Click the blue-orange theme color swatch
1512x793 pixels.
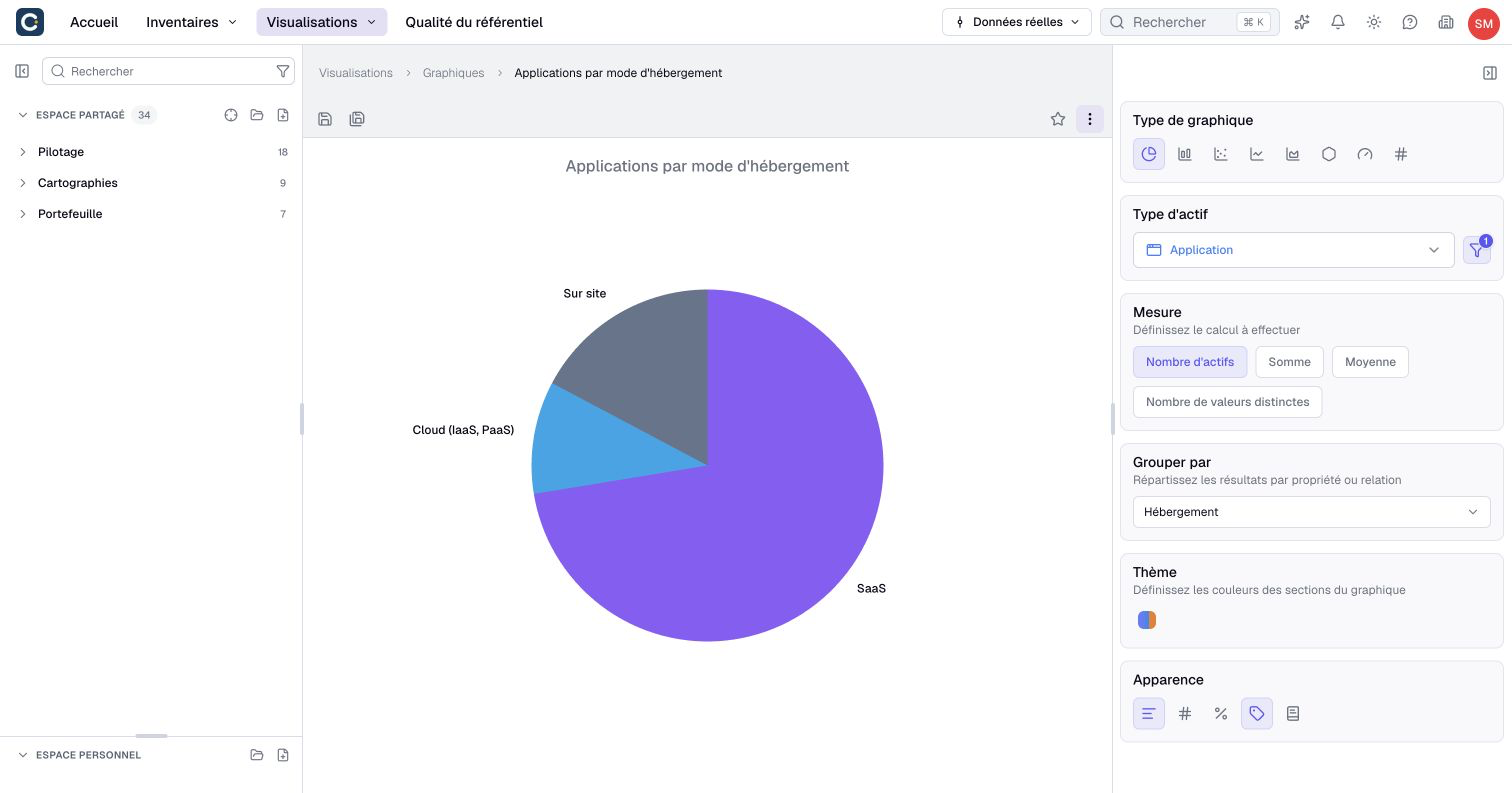pos(1147,620)
